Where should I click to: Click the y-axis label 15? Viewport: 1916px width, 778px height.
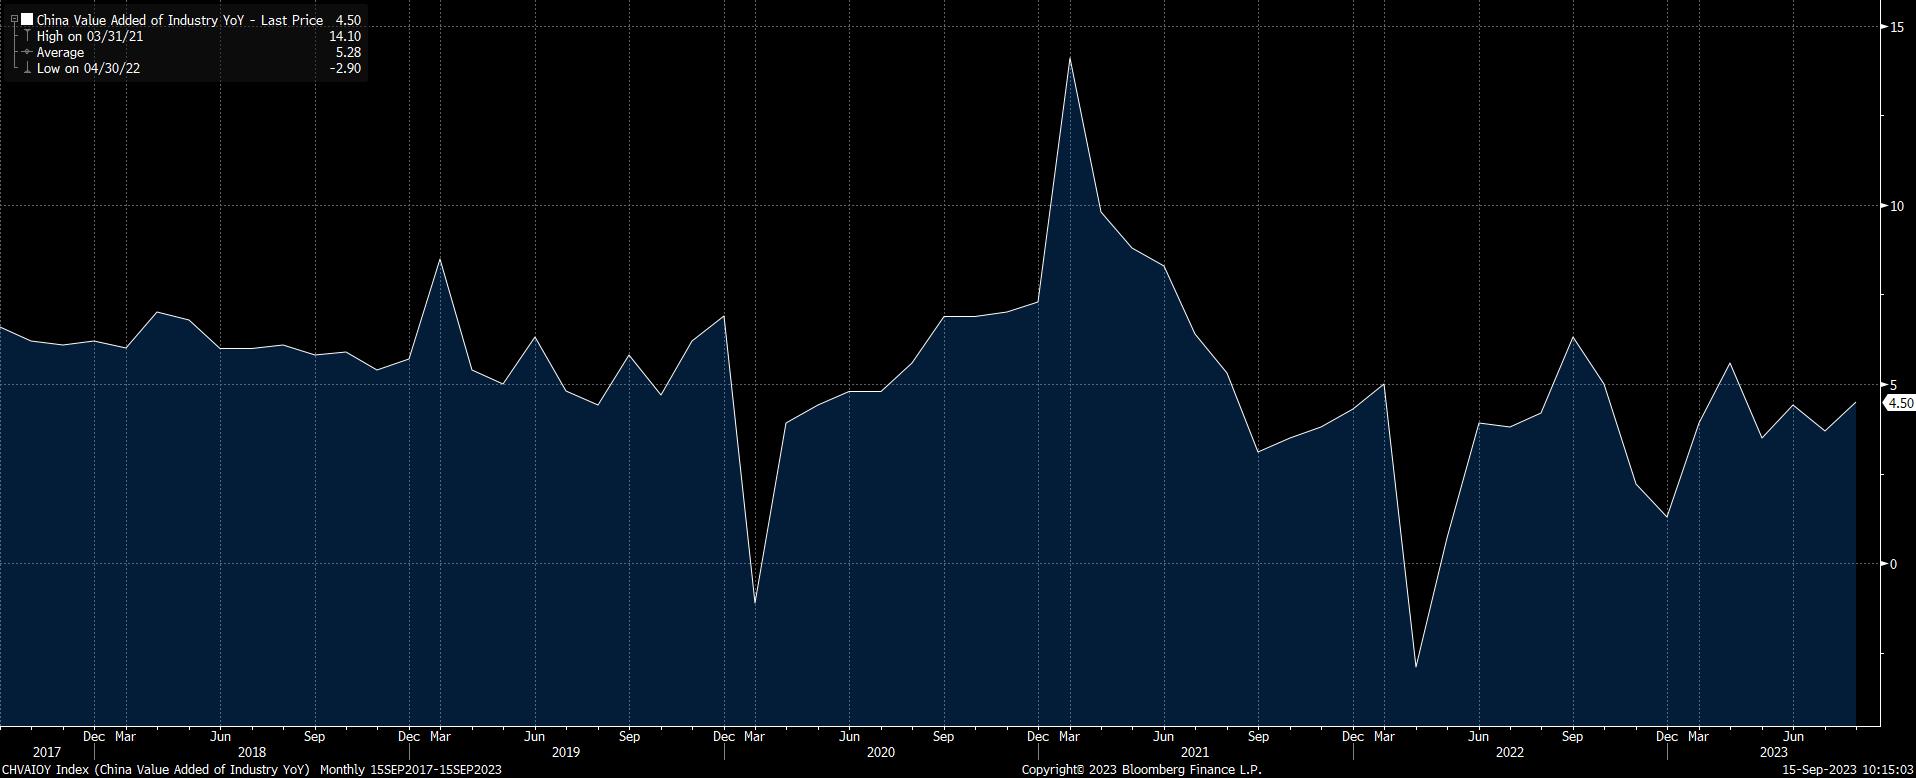(x=1896, y=27)
